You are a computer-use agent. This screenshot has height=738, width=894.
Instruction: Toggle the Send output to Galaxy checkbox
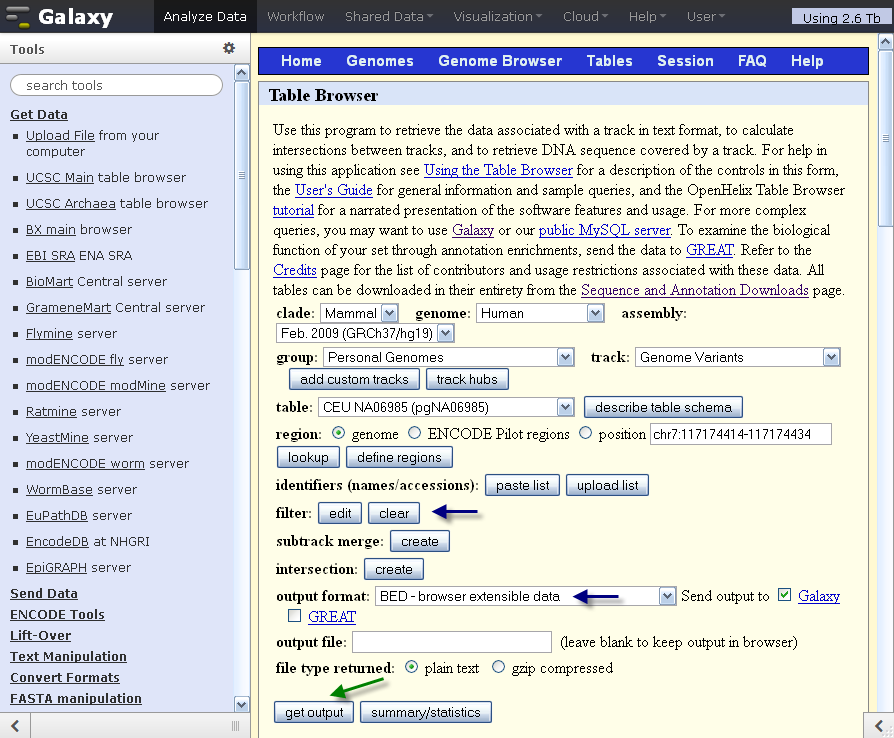pyautogui.click(x=785, y=595)
